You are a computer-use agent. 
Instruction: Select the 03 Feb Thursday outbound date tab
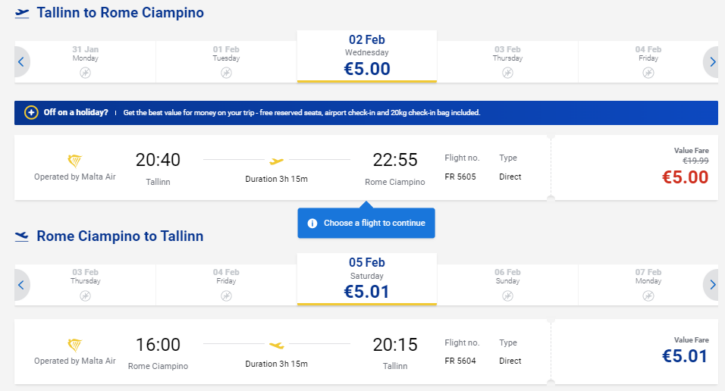pos(507,61)
